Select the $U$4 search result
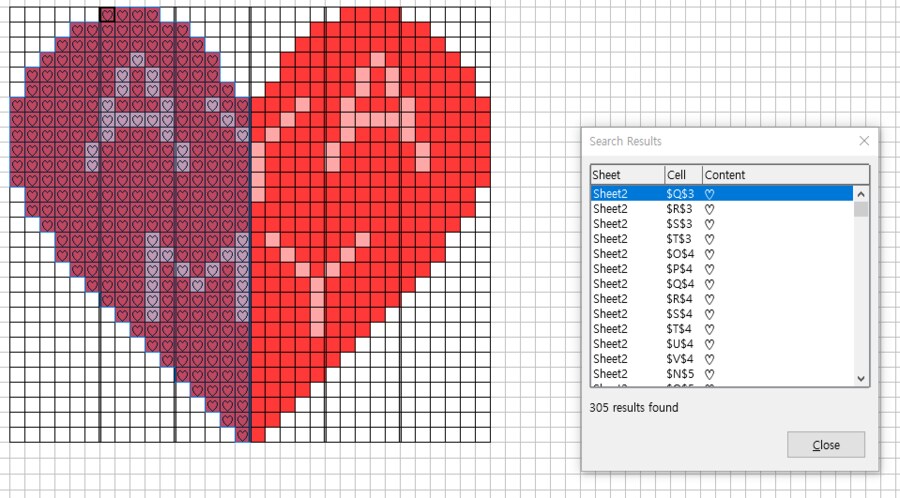This screenshot has width=900, height=498. tap(720, 343)
